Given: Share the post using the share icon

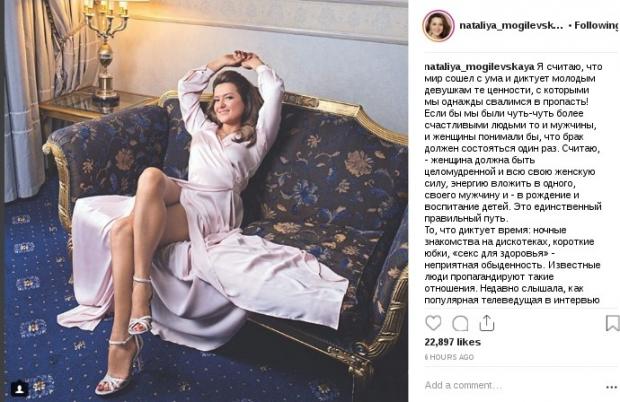Looking at the screenshot, I should coord(487,323).
